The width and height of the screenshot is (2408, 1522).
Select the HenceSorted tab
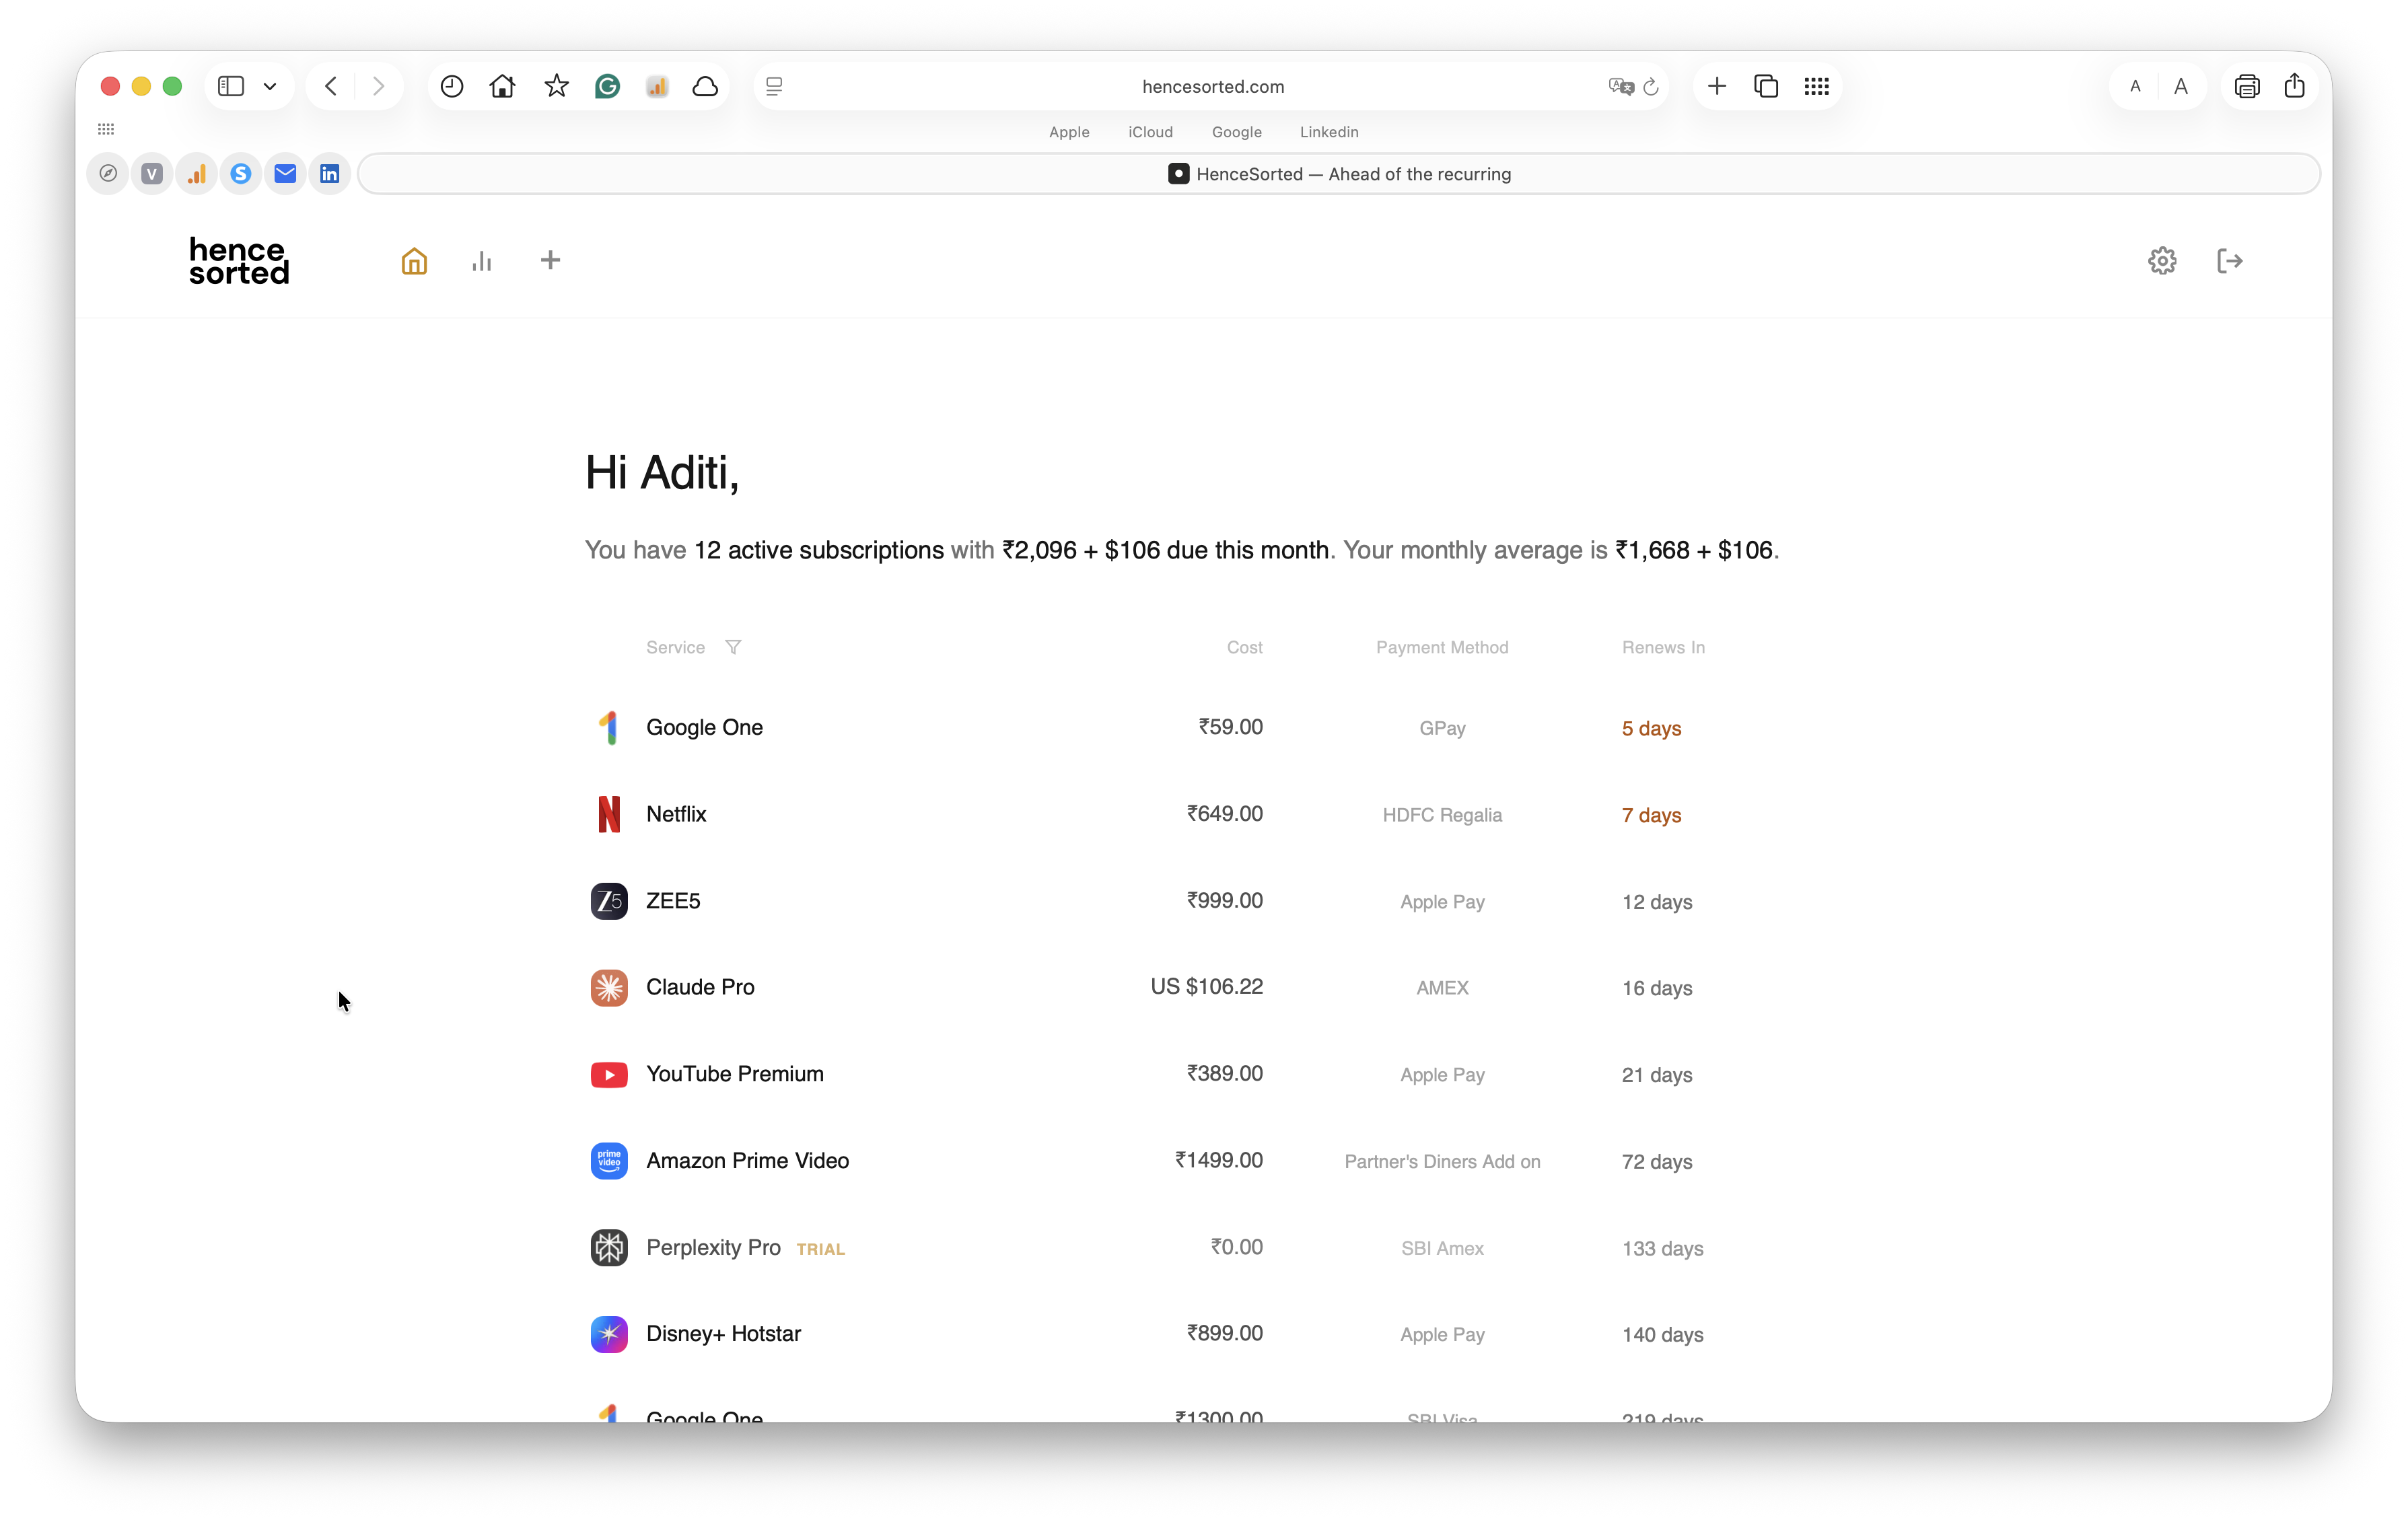click(1340, 173)
